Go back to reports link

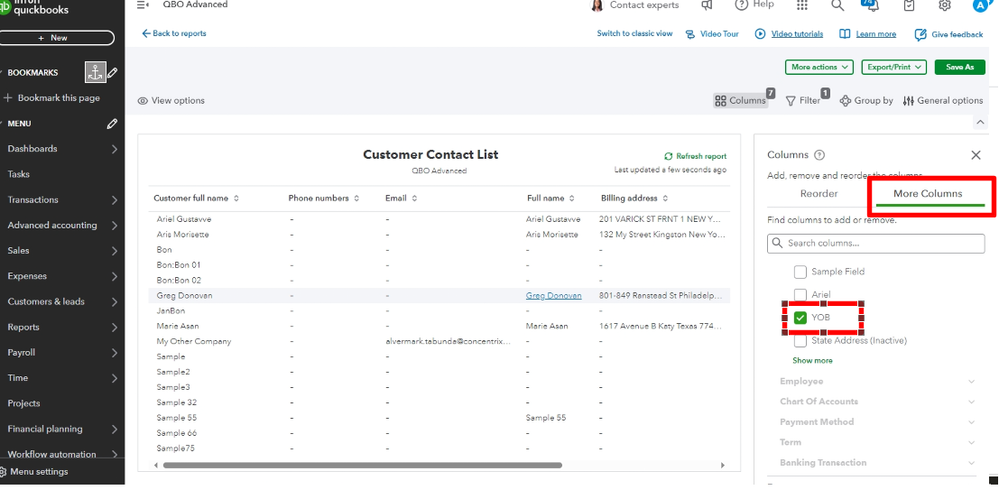174,33
